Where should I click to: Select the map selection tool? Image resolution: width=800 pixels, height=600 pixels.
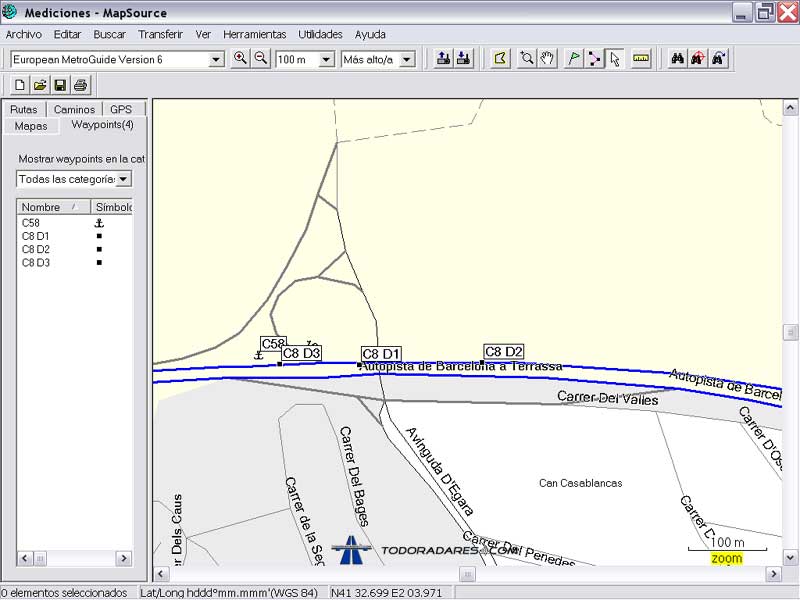point(500,59)
